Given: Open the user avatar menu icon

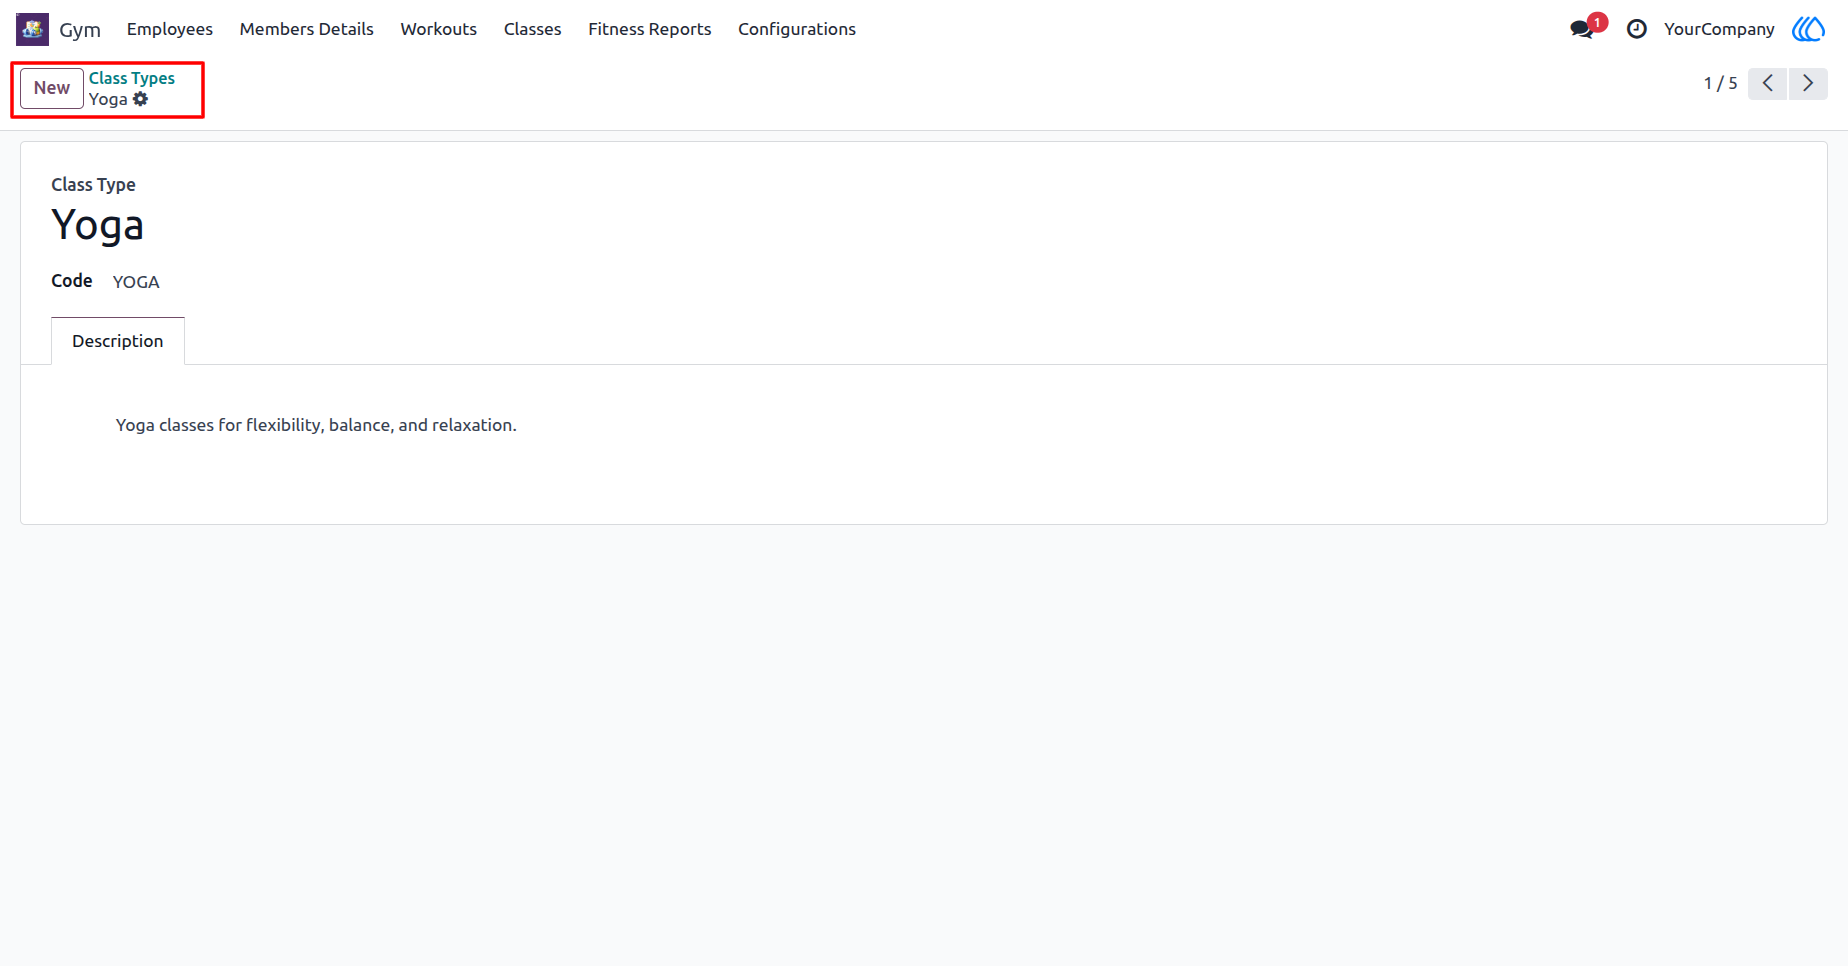Looking at the screenshot, I should pos(1808,29).
